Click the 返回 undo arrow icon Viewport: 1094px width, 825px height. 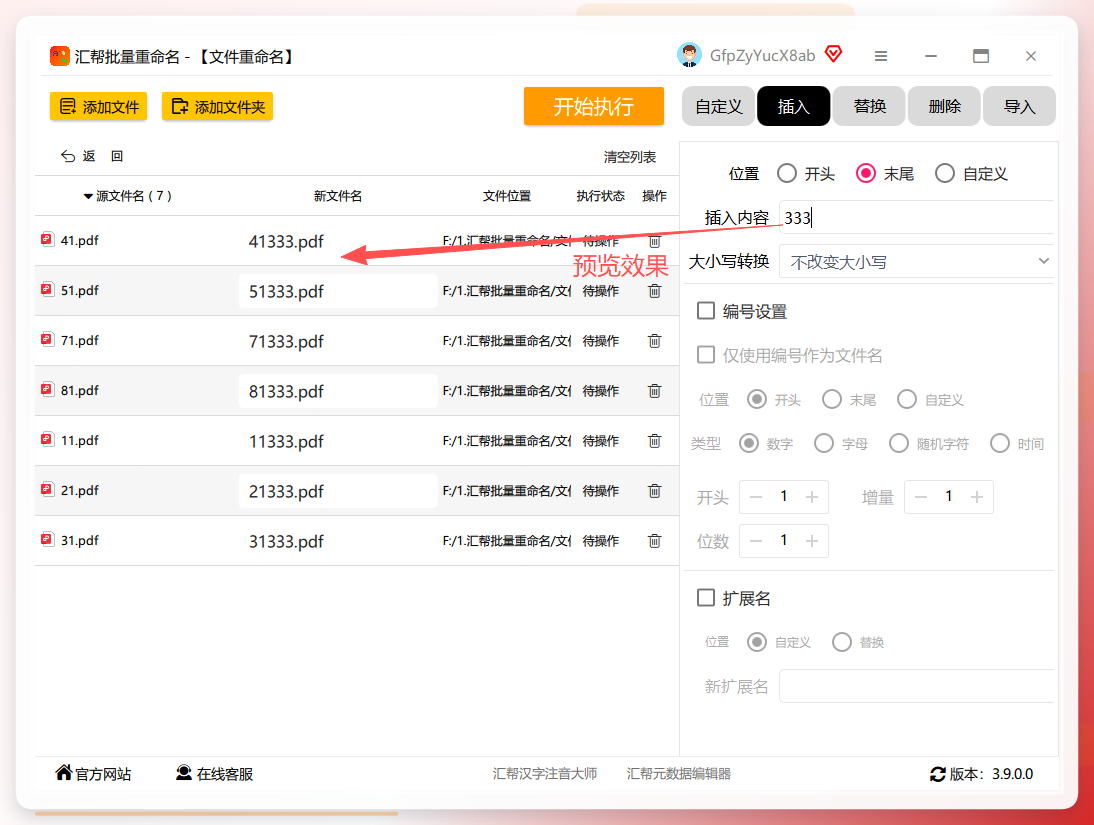tap(68, 156)
